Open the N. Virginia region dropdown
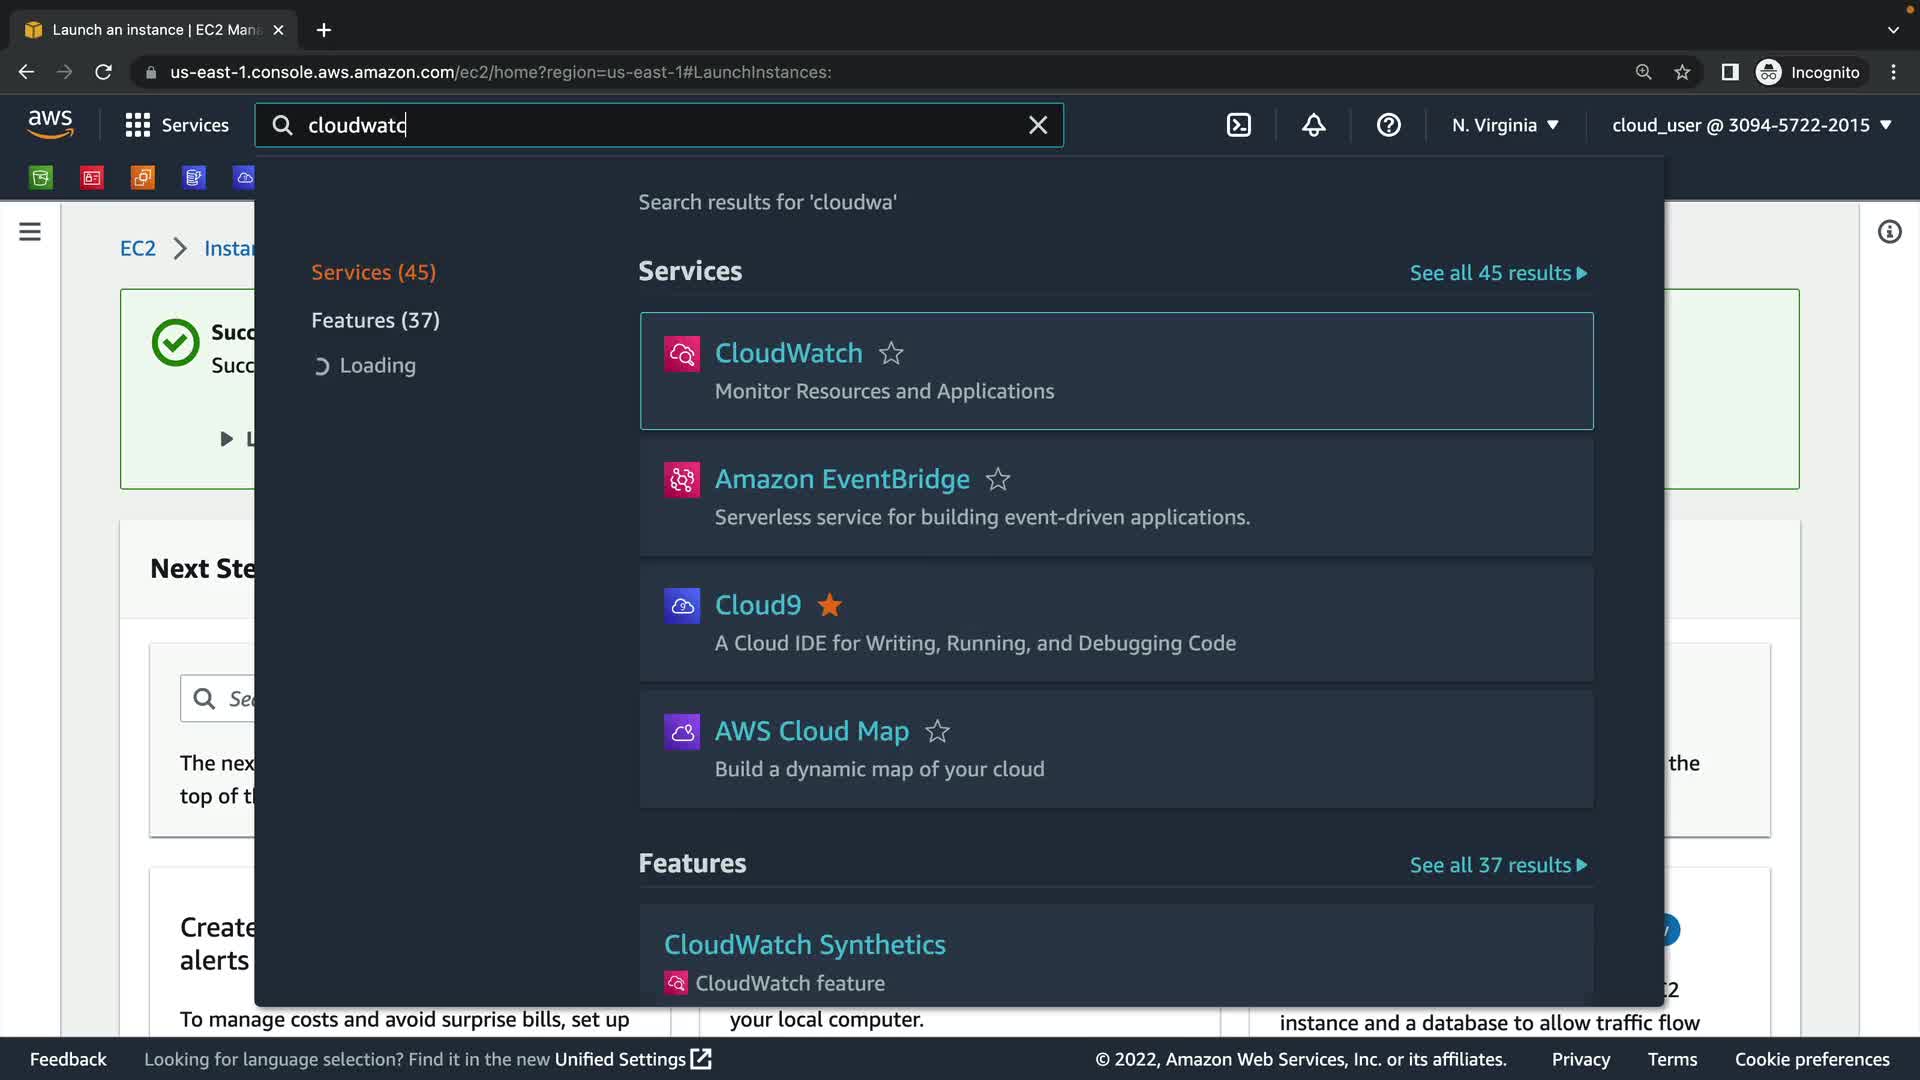 click(x=1505, y=125)
